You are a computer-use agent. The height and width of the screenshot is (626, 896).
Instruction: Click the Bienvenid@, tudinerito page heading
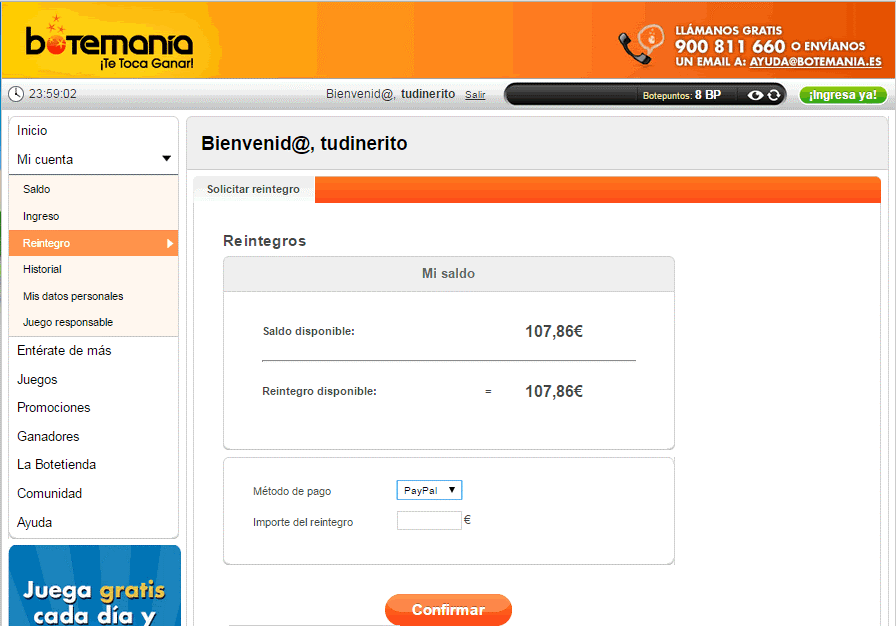[x=304, y=143]
